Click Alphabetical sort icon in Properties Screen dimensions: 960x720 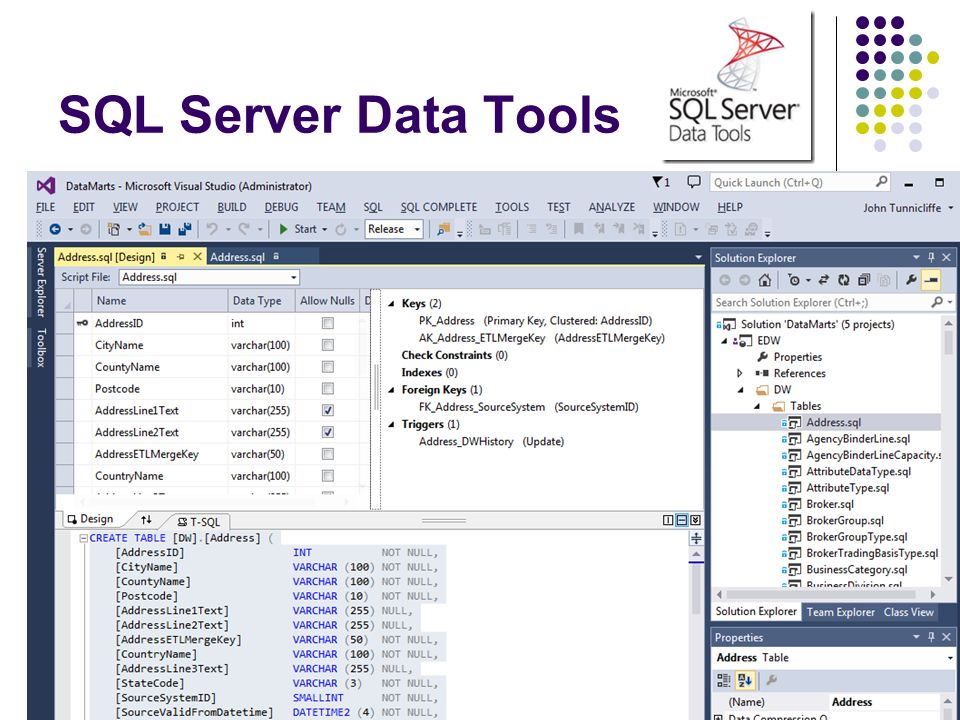click(x=744, y=680)
